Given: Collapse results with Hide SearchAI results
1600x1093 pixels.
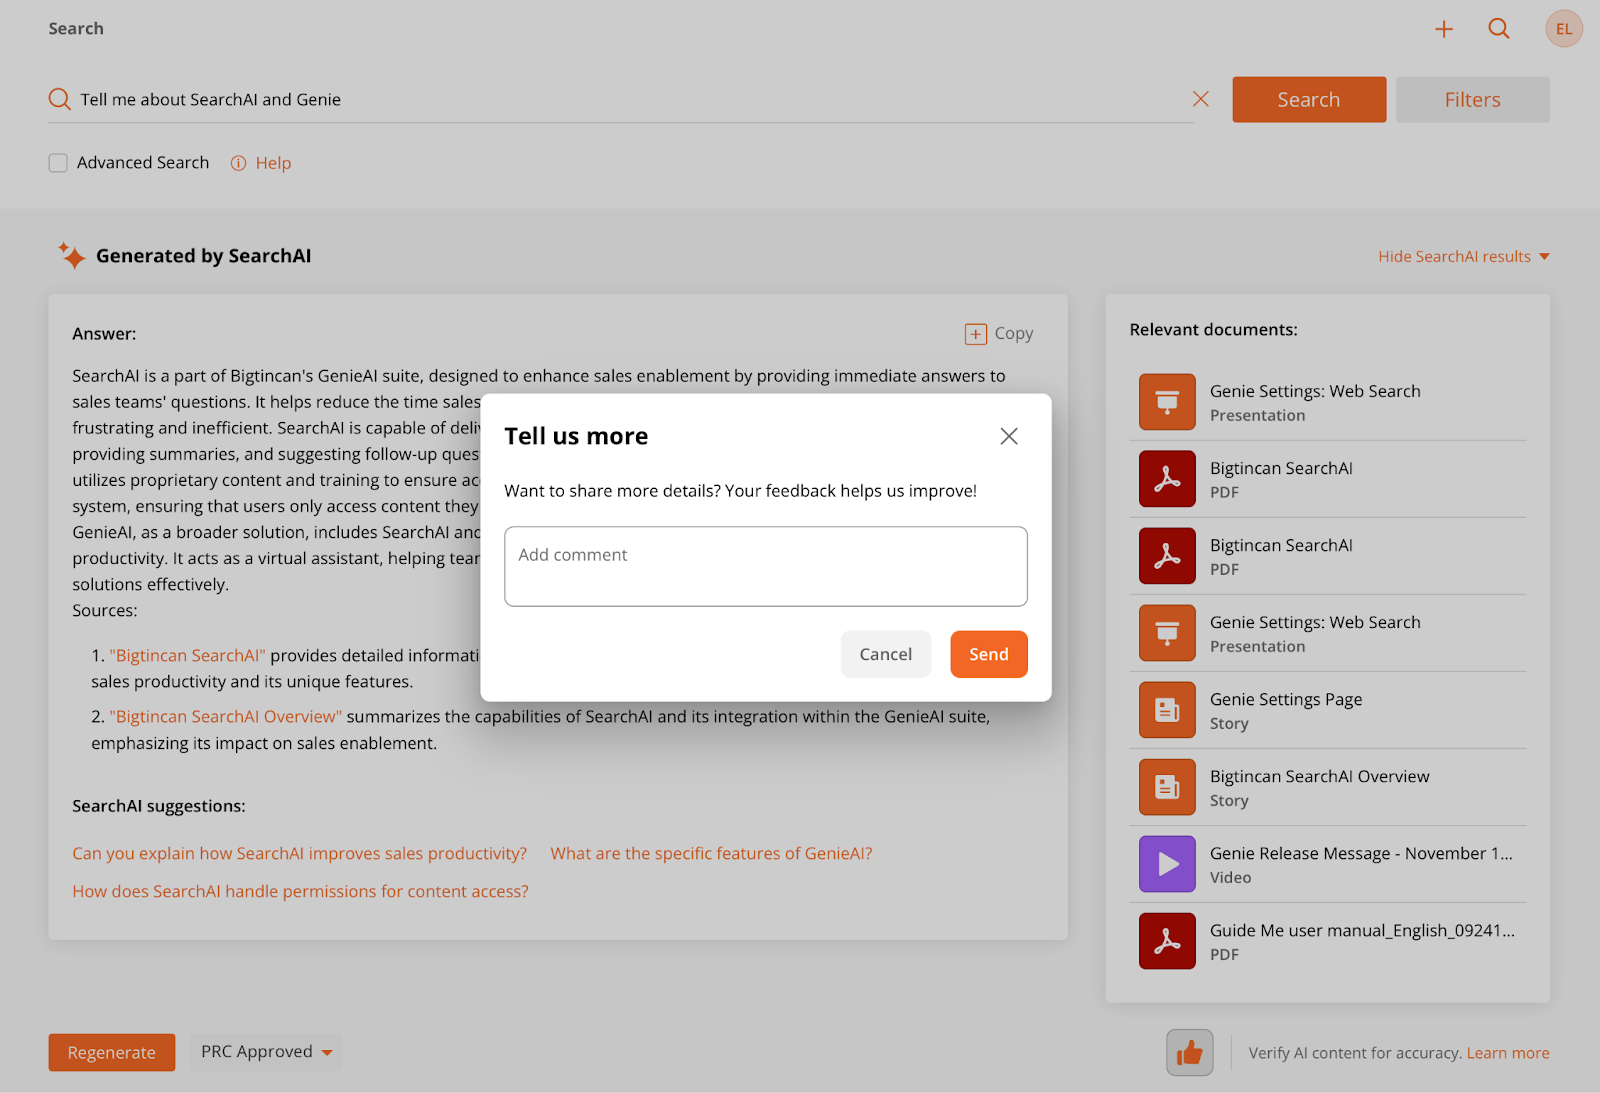Looking at the screenshot, I should pos(1464,257).
